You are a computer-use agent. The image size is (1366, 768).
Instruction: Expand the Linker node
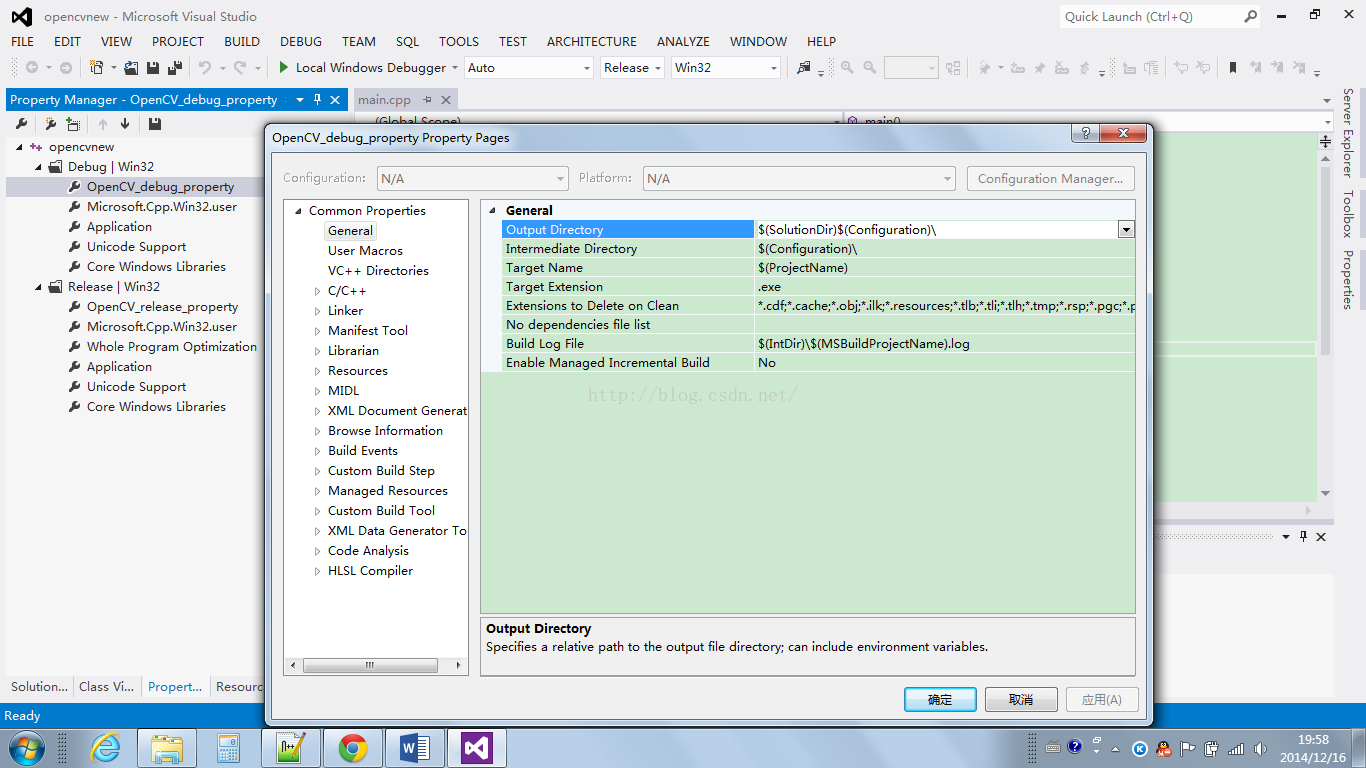(317, 311)
